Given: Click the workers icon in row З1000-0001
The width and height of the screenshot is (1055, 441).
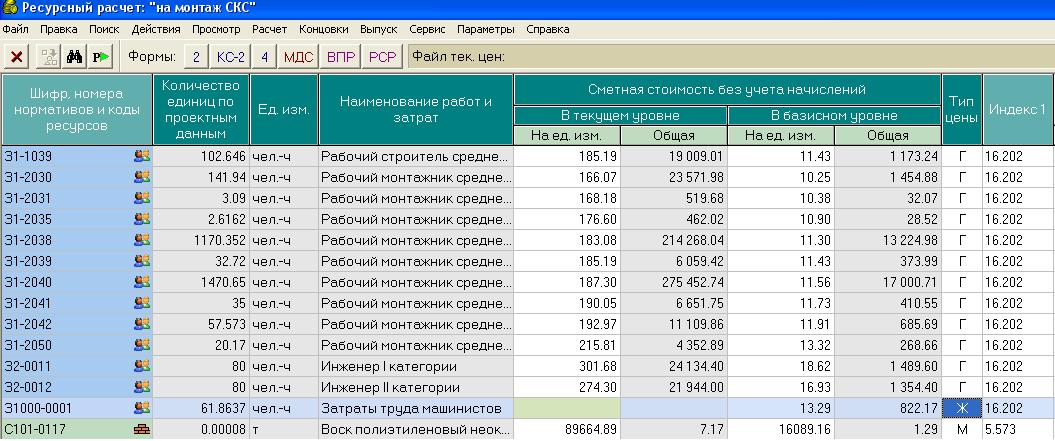Looking at the screenshot, I should click(x=142, y=407).
